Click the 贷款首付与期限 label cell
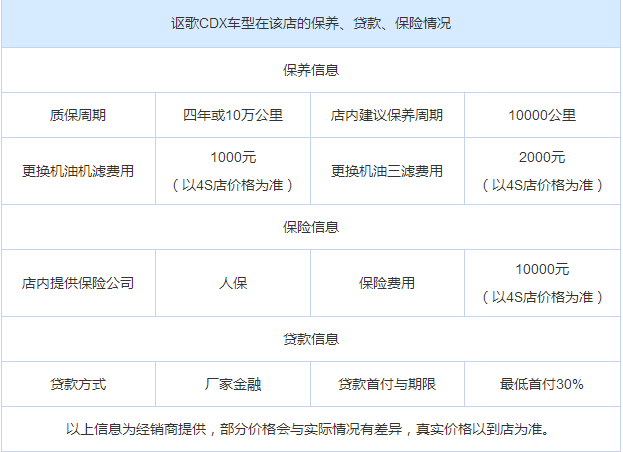 pyautogui.click(x=387, y=384)
